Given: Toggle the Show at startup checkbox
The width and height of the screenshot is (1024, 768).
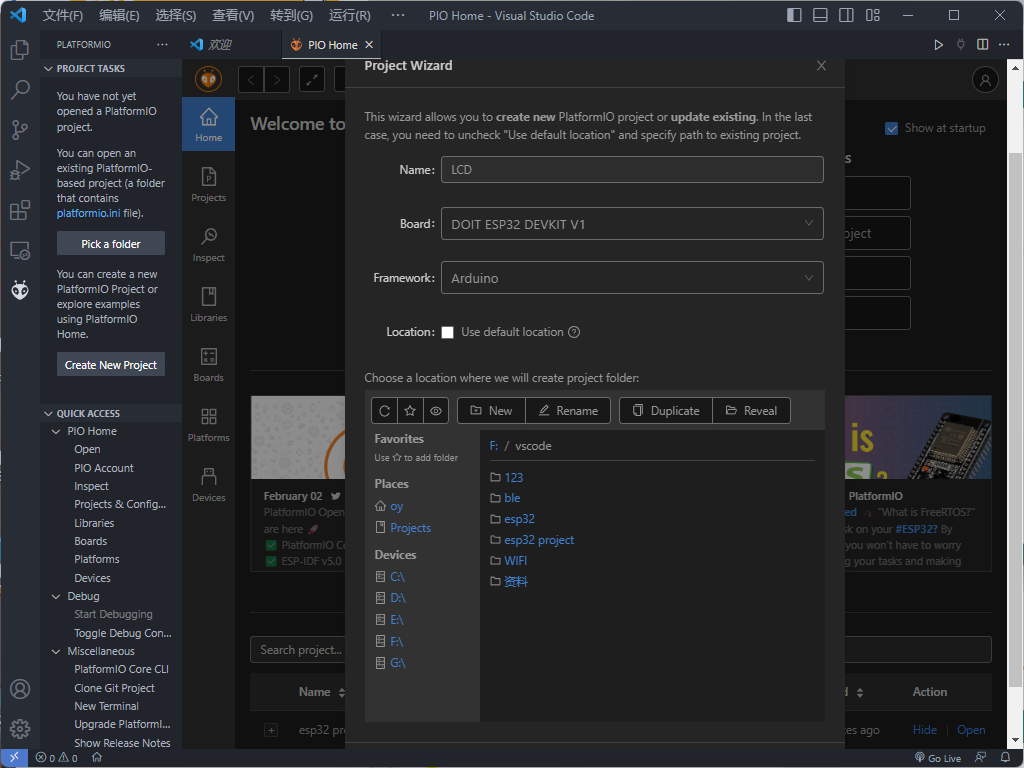Looking at the screenshot, I should (891, 129).
